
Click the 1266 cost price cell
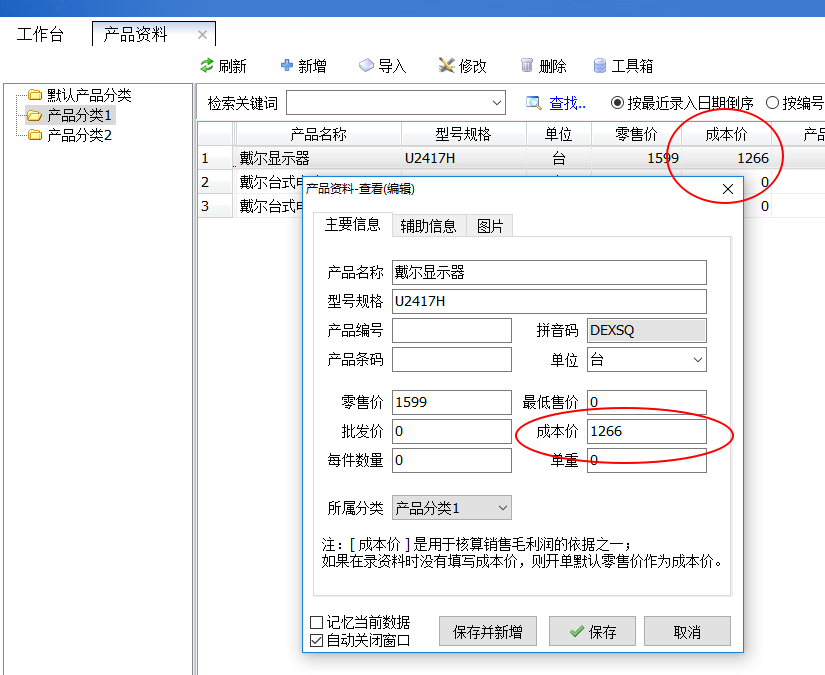pyautogui.click(x=726, y=158)
